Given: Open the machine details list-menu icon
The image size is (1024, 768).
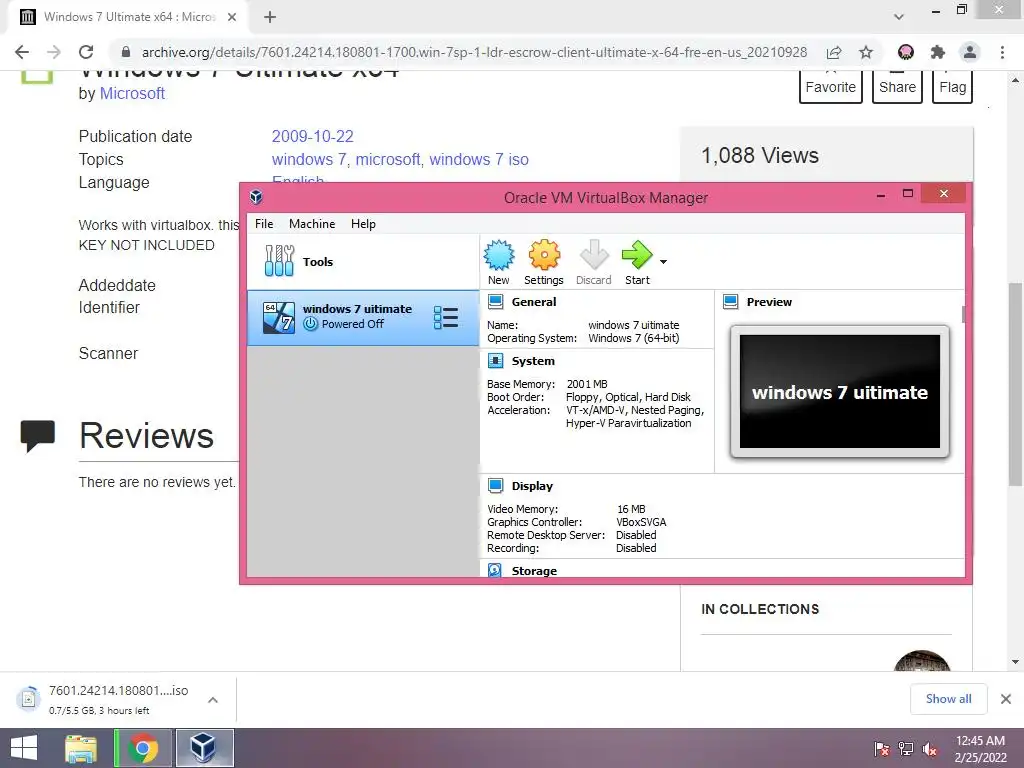Looking at the screenshot, I should (x=446, y=318).
